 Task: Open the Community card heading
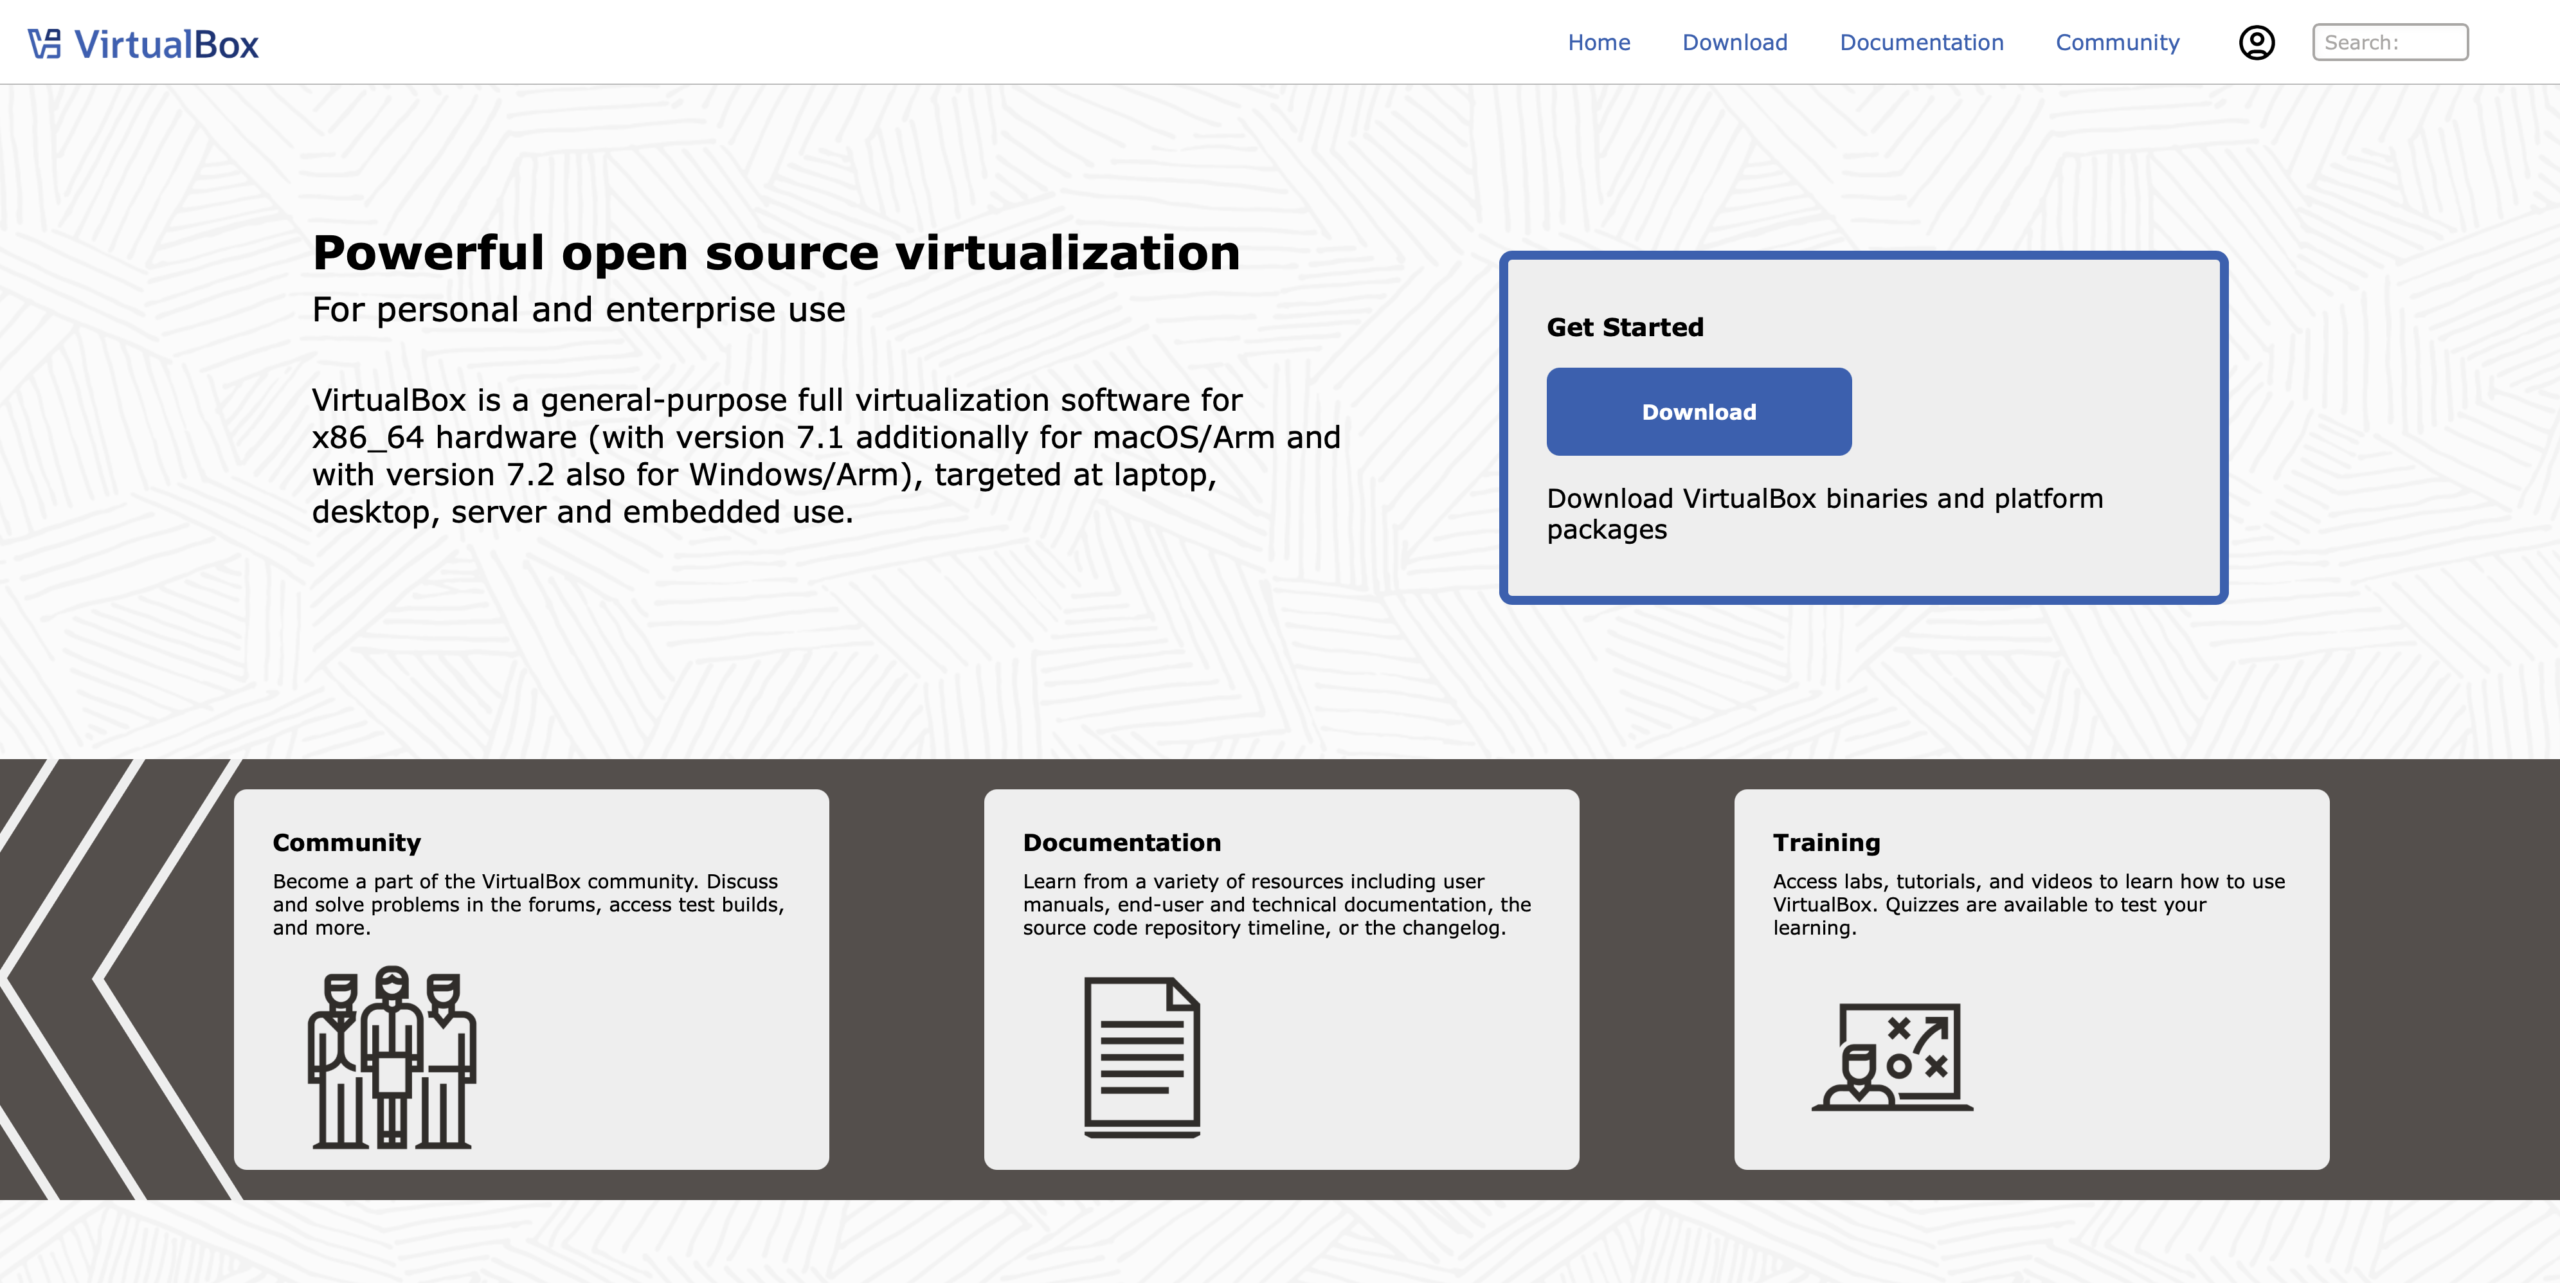[346, 843]
